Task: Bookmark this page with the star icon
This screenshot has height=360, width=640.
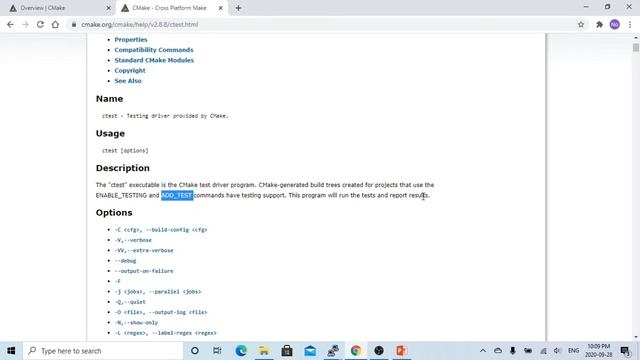Action: click(581, 24)
